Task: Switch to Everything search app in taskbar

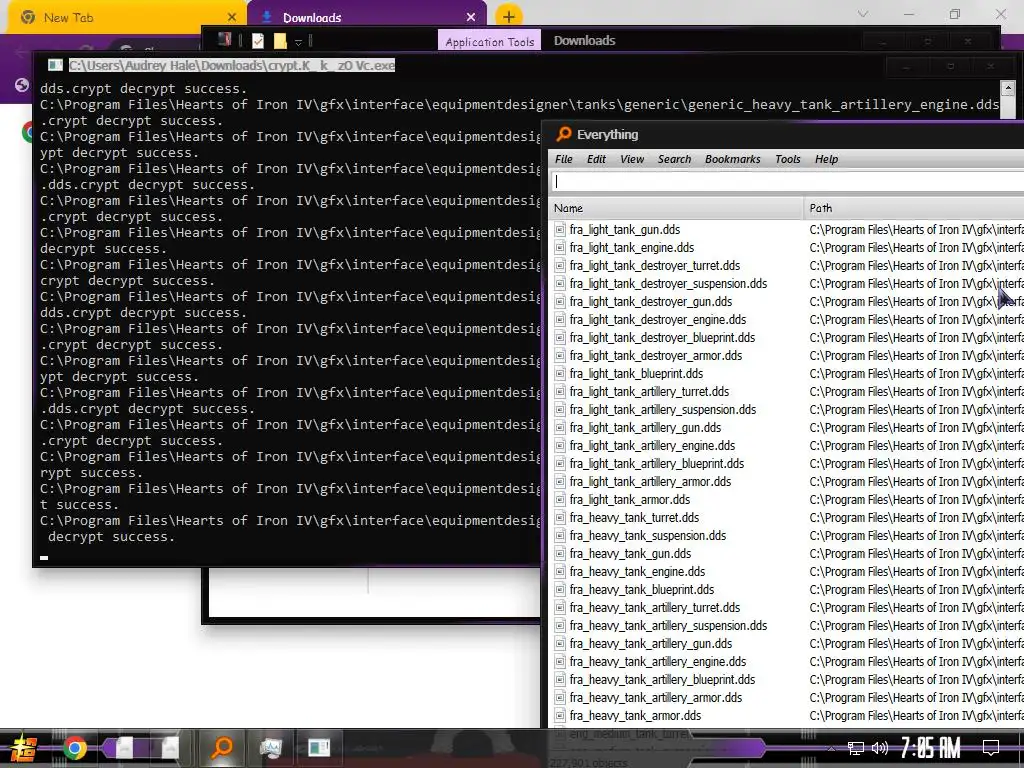Action: 222,747
